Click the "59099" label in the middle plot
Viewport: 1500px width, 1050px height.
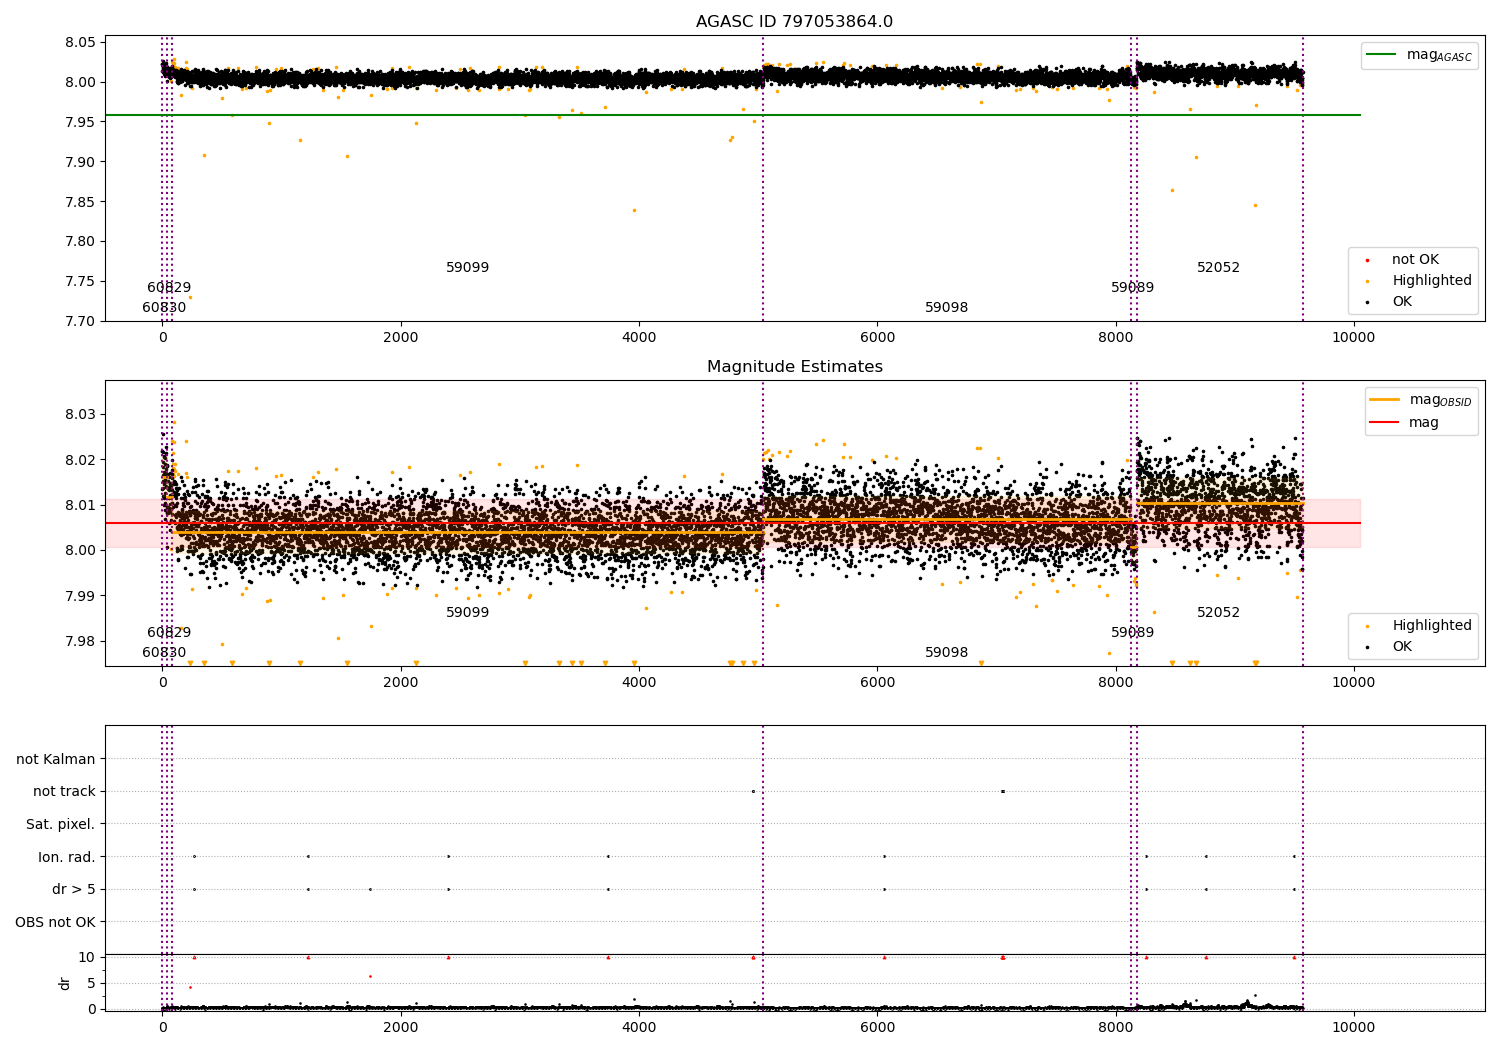click(467, 613)
